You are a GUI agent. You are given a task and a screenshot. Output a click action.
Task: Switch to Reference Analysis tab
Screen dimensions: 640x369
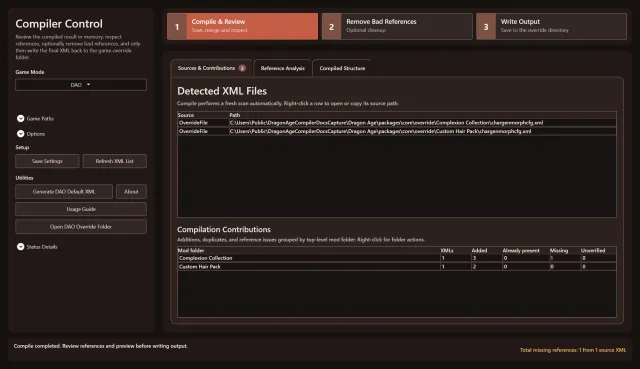[282, 68]
